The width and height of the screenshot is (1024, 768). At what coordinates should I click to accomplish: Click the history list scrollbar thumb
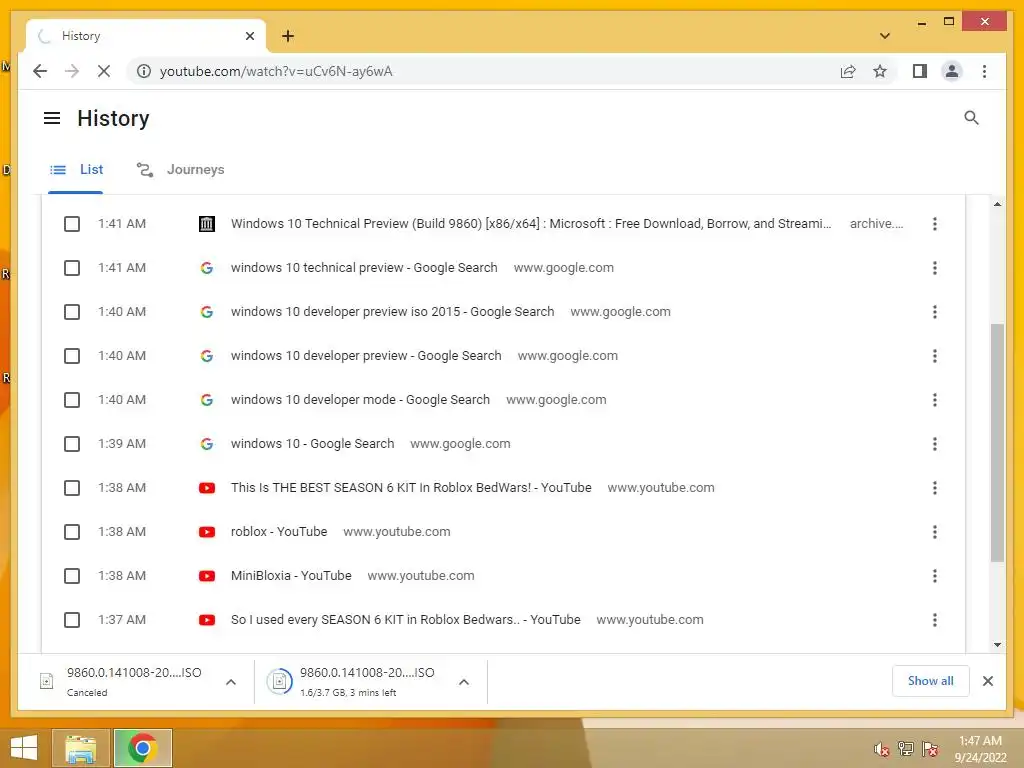pyautogui.click(x=997, y=443)
